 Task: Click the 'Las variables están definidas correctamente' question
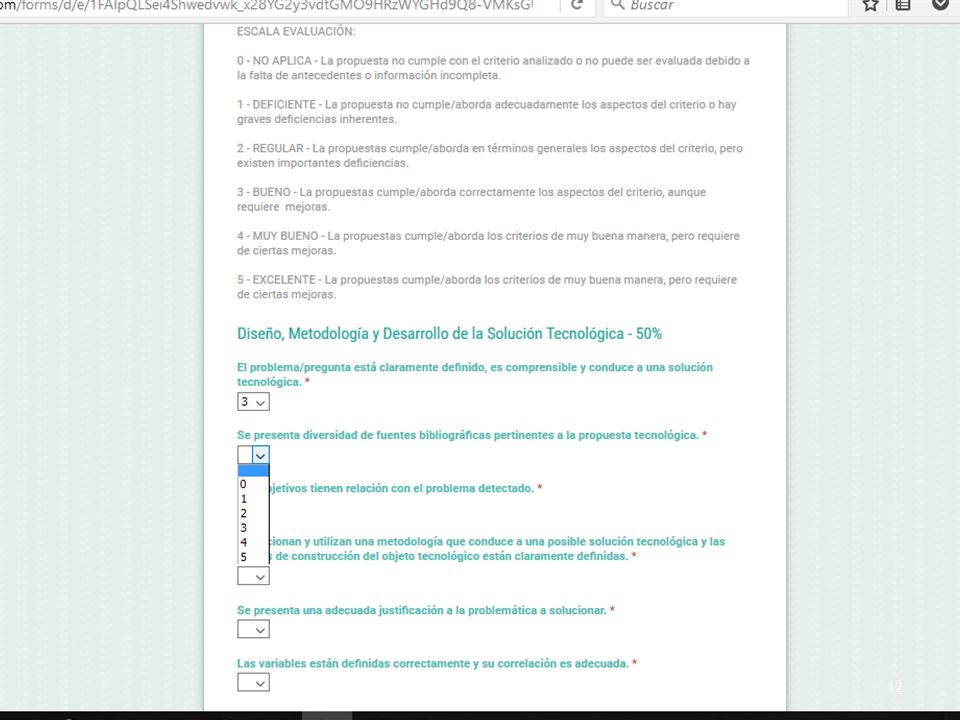tap(437, 664)
